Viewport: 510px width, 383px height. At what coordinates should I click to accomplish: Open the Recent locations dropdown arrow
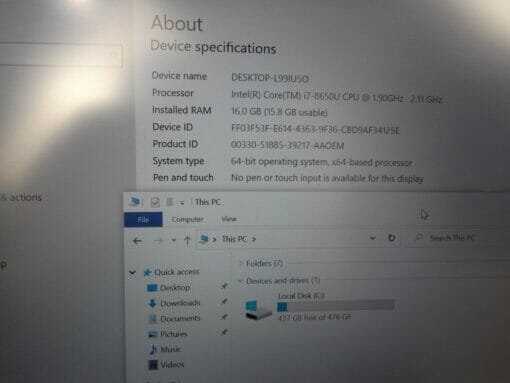pos(174,240)
